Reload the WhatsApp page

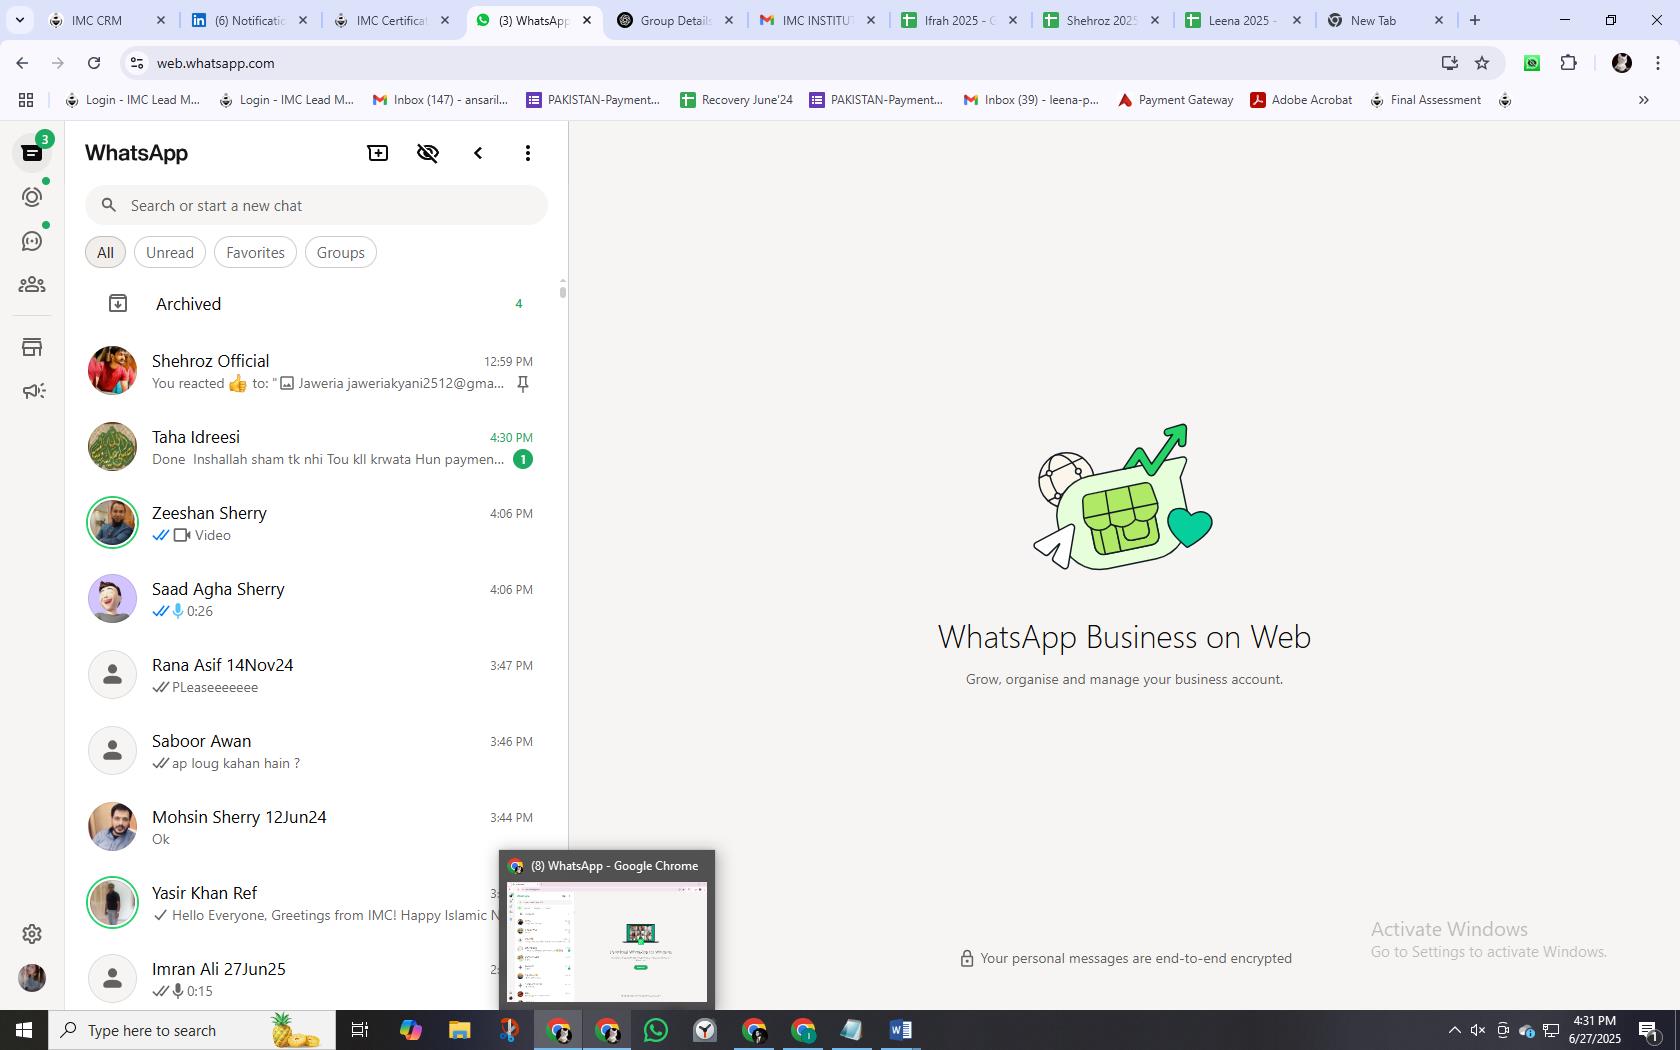(94, 63)
